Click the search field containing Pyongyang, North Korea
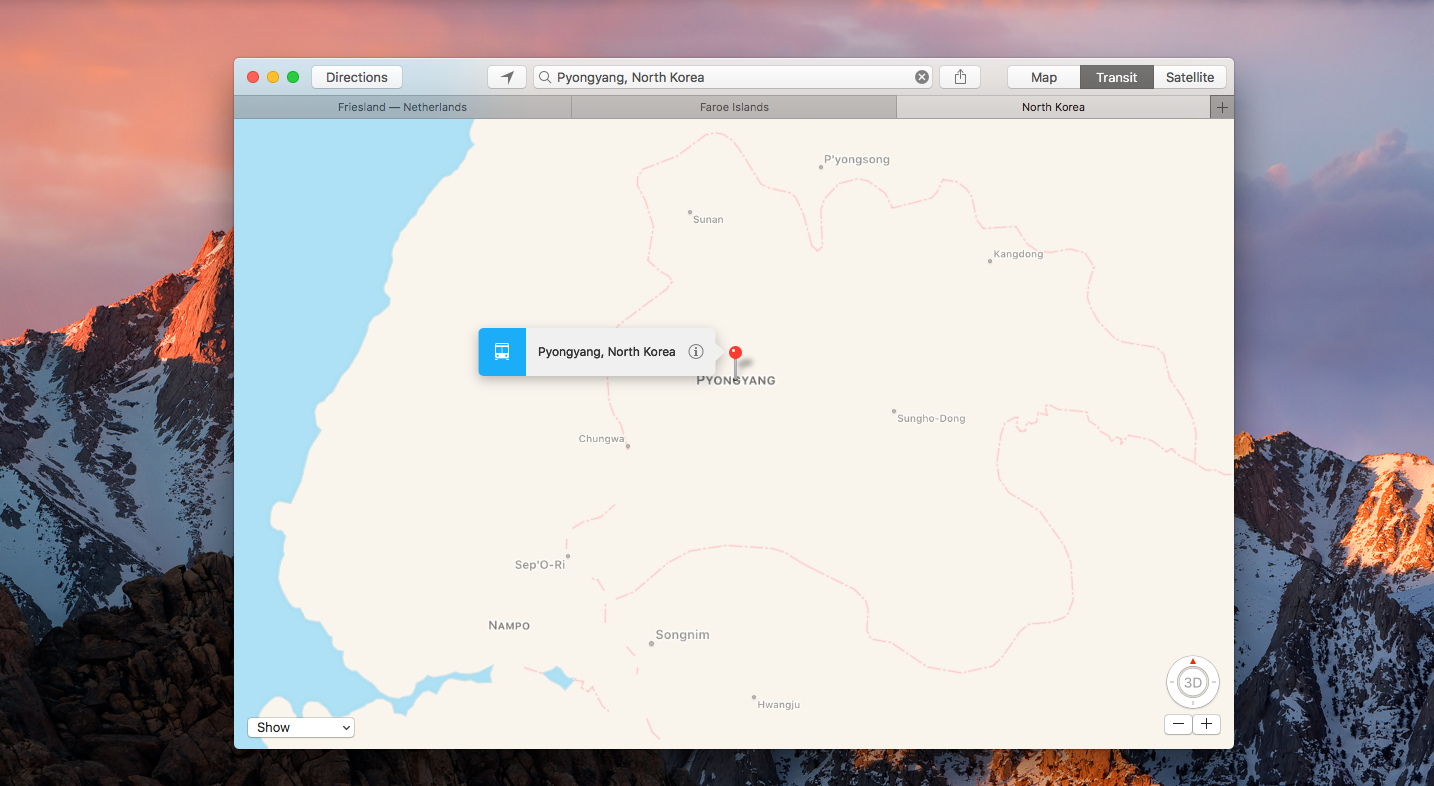The width and height of the screenshot is (1434, 786). (x=733, y=77)
